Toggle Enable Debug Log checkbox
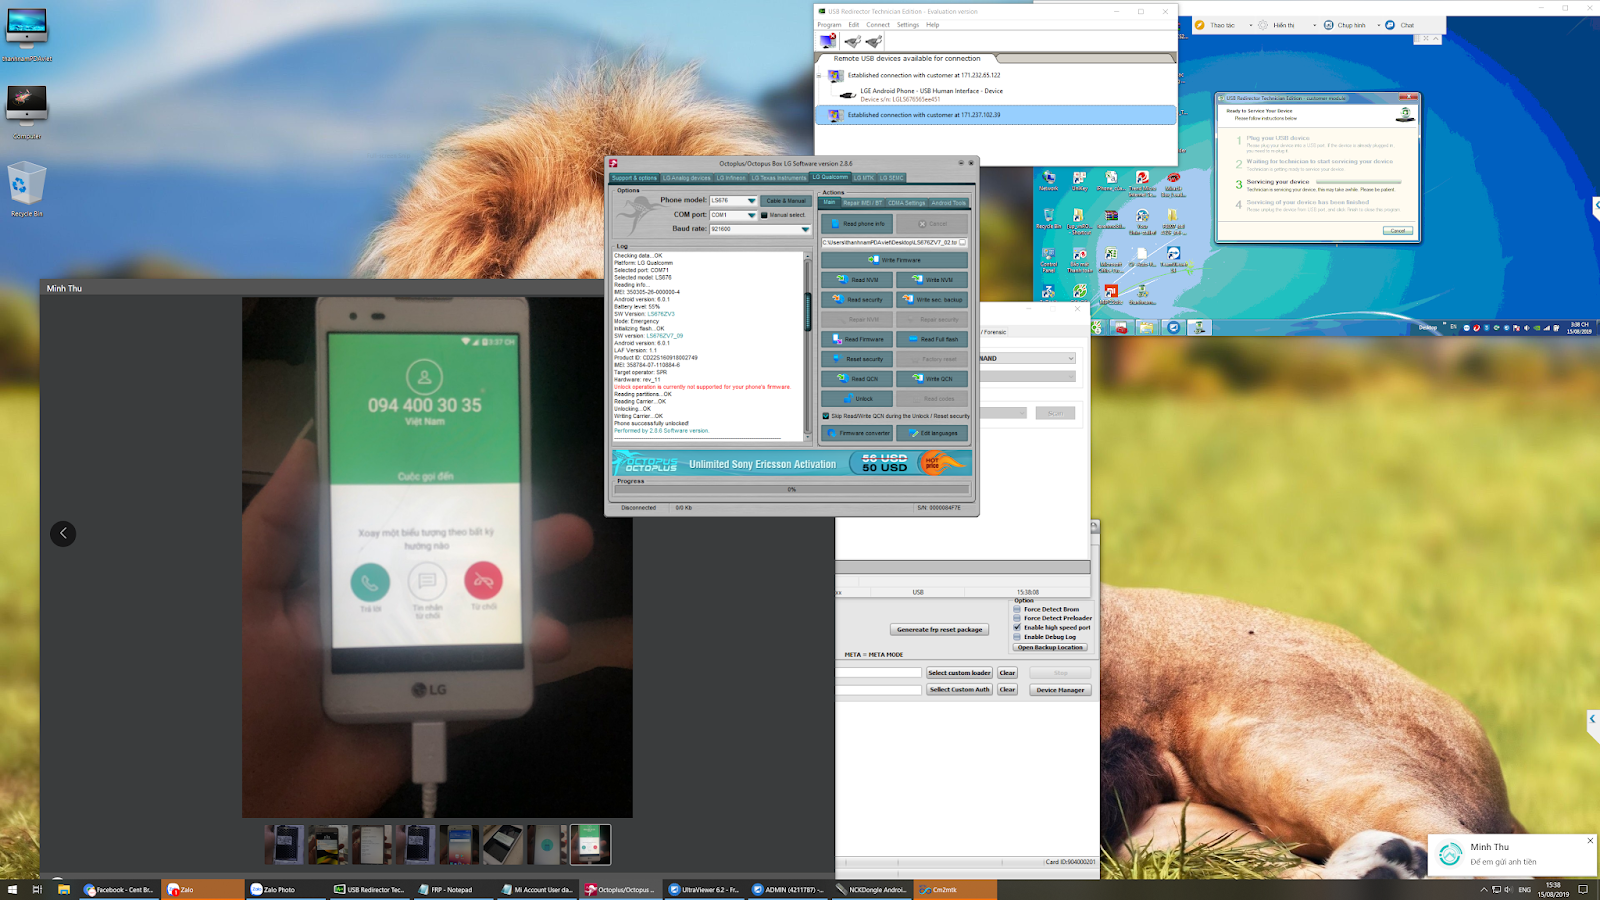The width and height of the screenshot is (1600, 900). [1017, 636]
